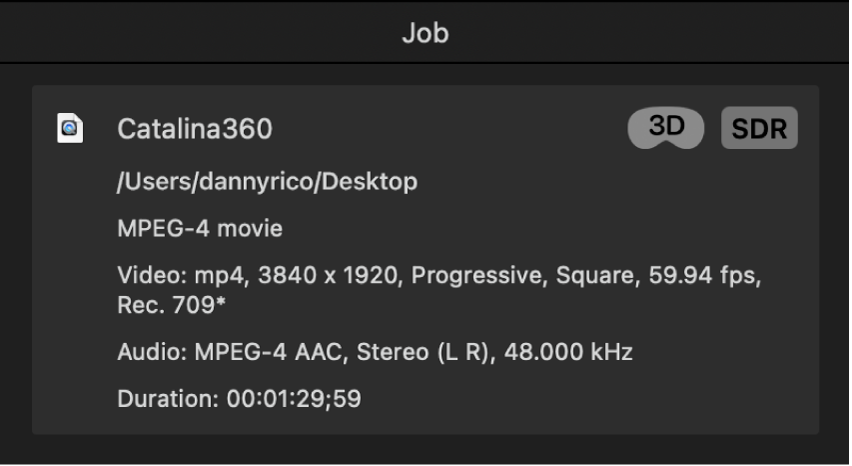Select the Catalina360 job name

coord(194,129)
